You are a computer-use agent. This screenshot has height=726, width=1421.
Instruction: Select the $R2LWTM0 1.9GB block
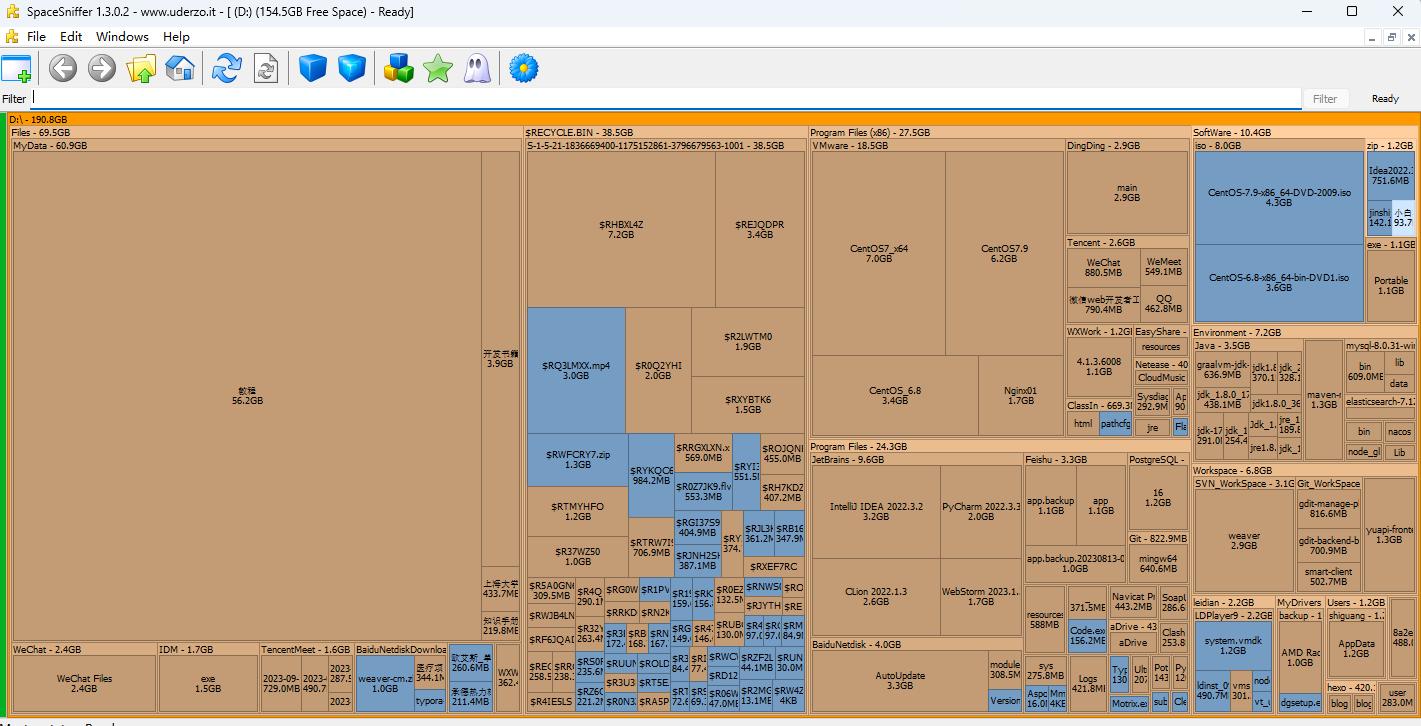pyautogui.click(x=748, y=341)
